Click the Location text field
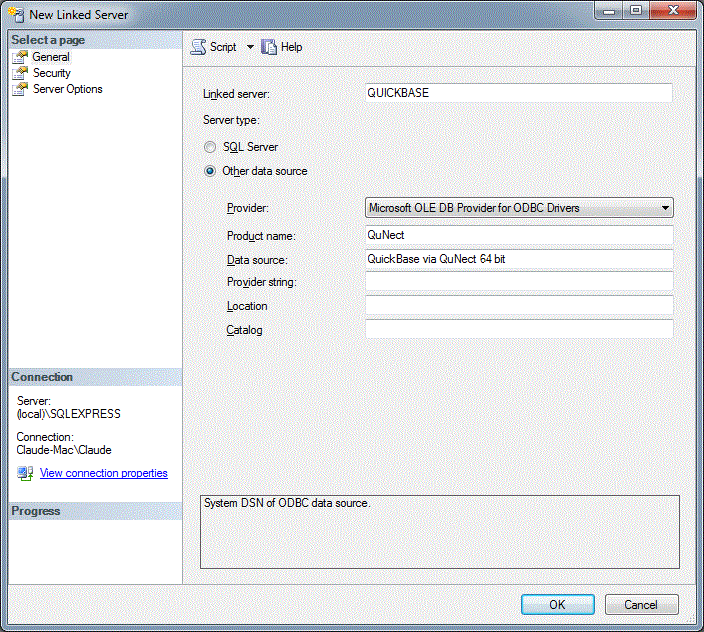 pos(519,306)
